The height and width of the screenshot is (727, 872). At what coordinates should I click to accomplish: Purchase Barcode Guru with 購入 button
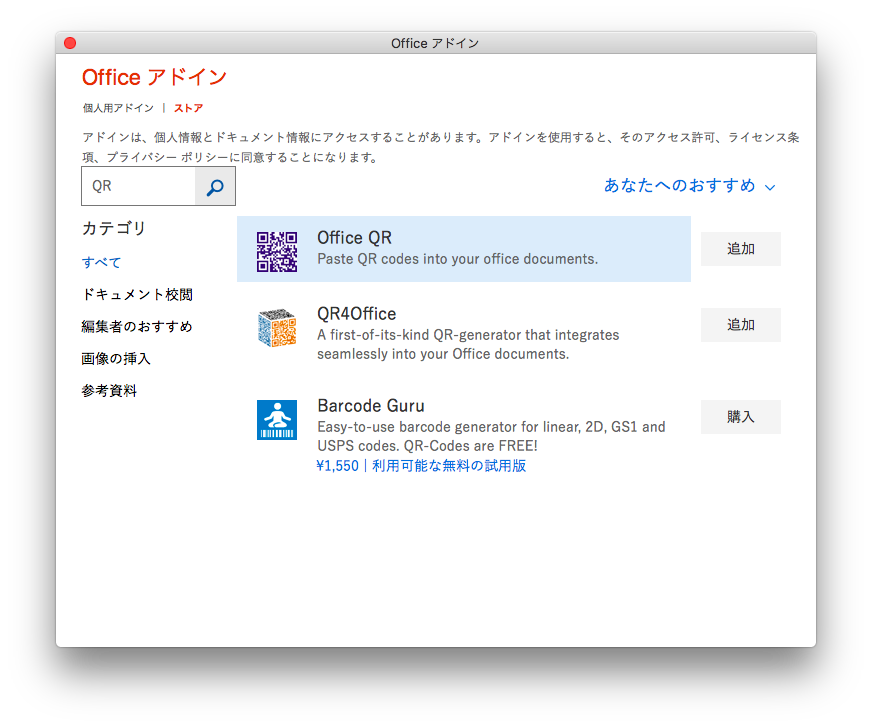click(x=741, y=417)
